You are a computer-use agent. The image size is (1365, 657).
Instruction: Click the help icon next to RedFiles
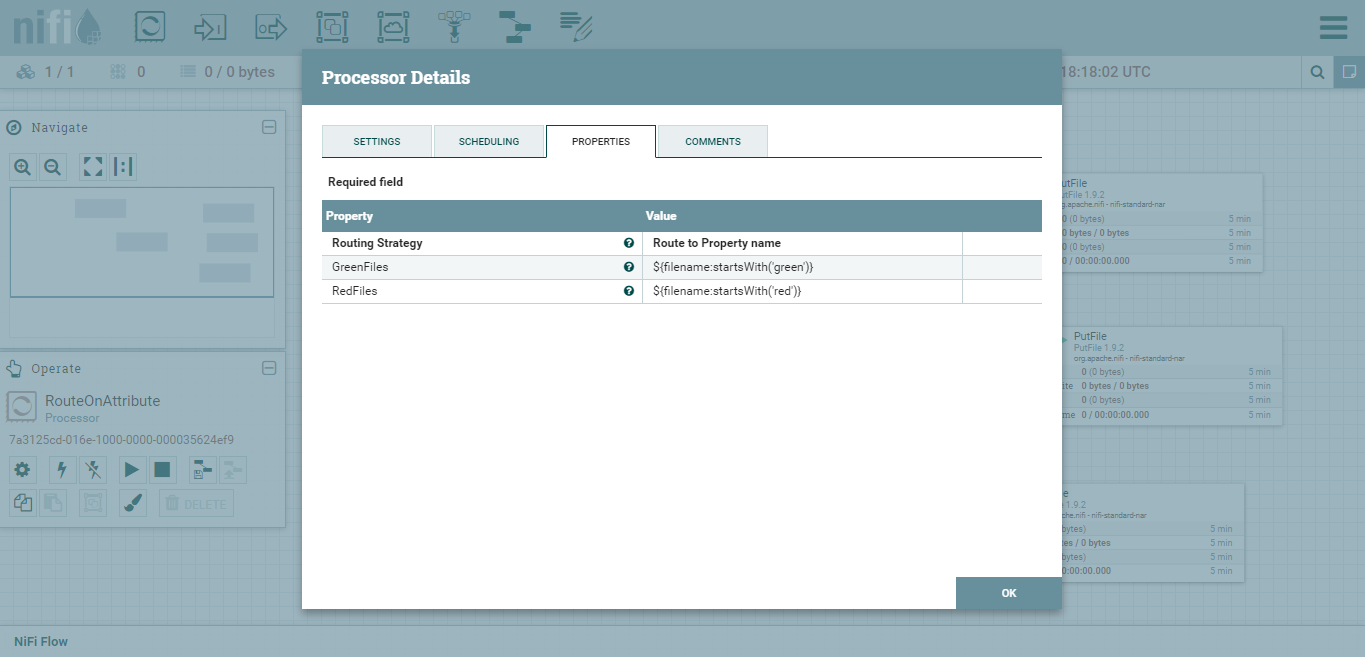click(x=629, y=291)
